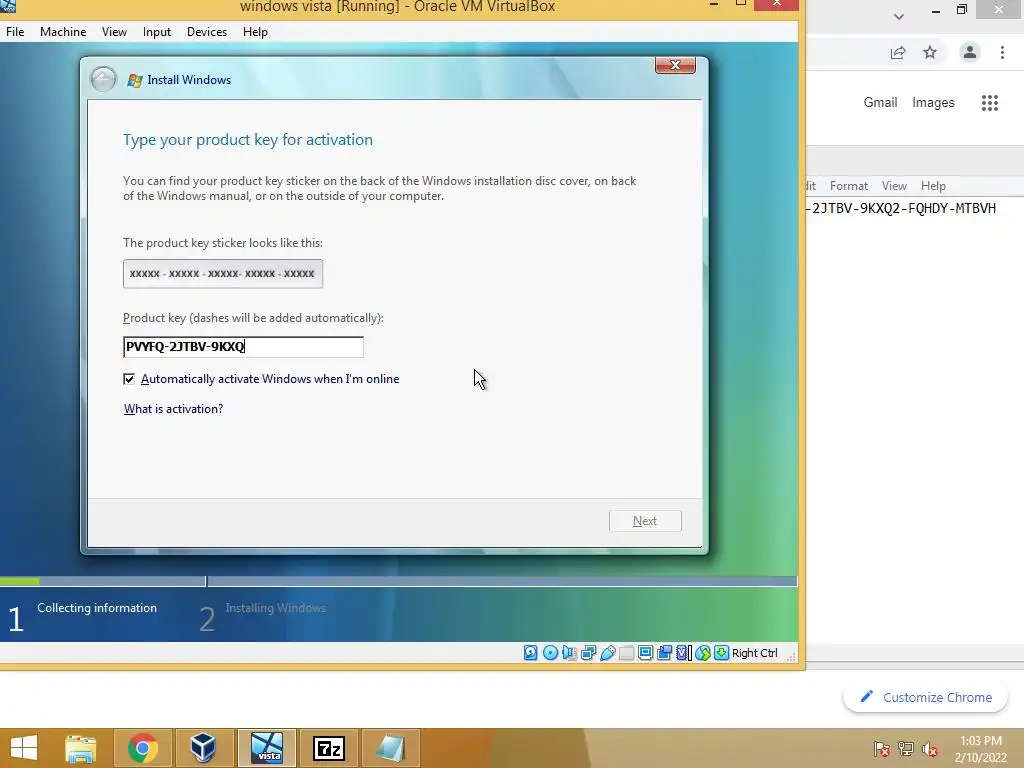Open VirtualBox Manager from the taskbar

[203, 748]
